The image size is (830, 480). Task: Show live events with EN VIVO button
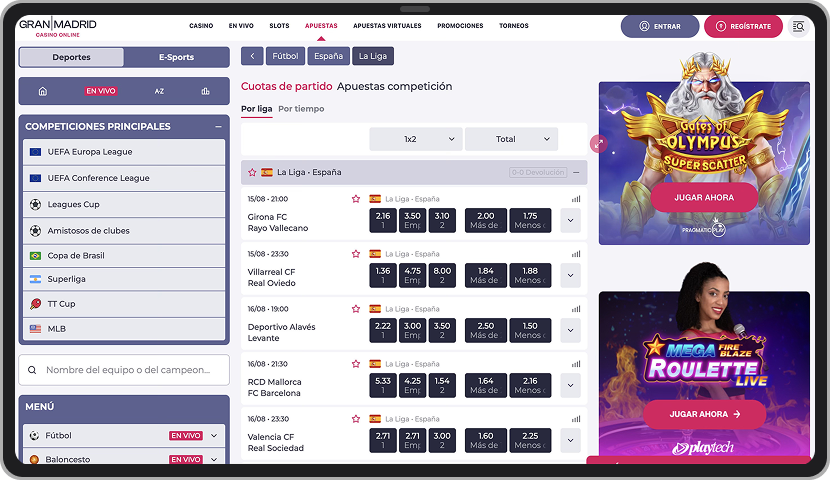pos(101,91)
